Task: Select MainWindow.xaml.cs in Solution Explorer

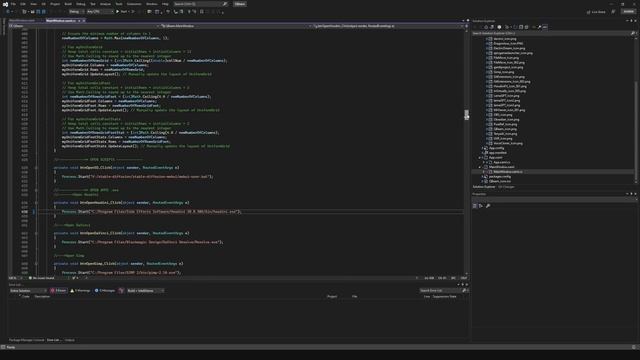Action: tap(508, 172)
